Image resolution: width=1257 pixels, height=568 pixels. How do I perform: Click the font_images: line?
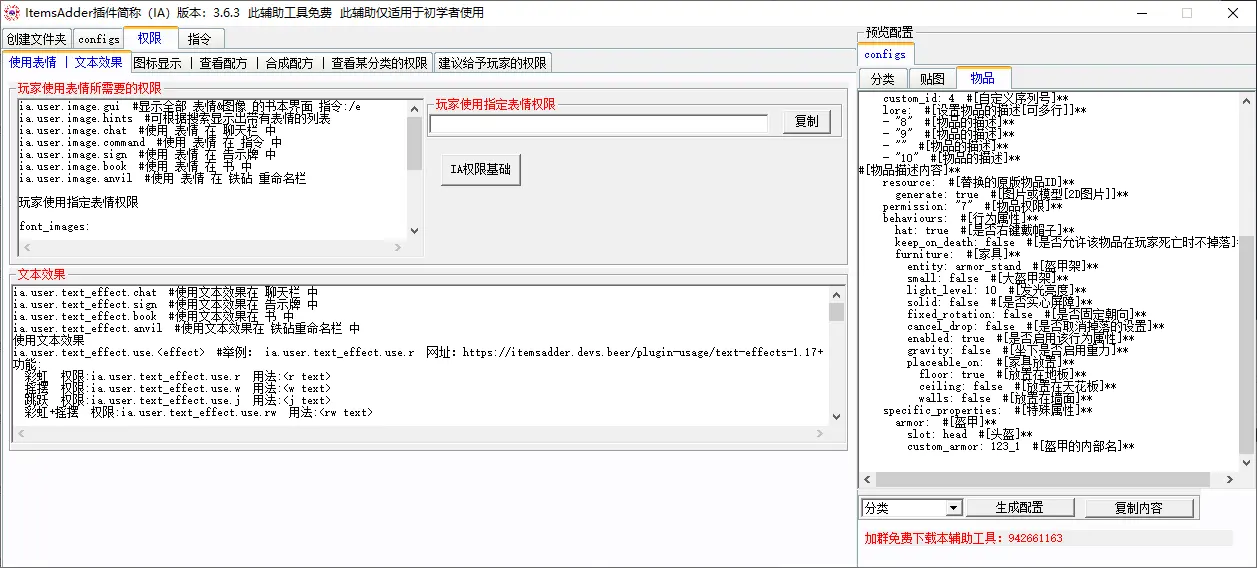pyautogui.click(x=54, y=226)
